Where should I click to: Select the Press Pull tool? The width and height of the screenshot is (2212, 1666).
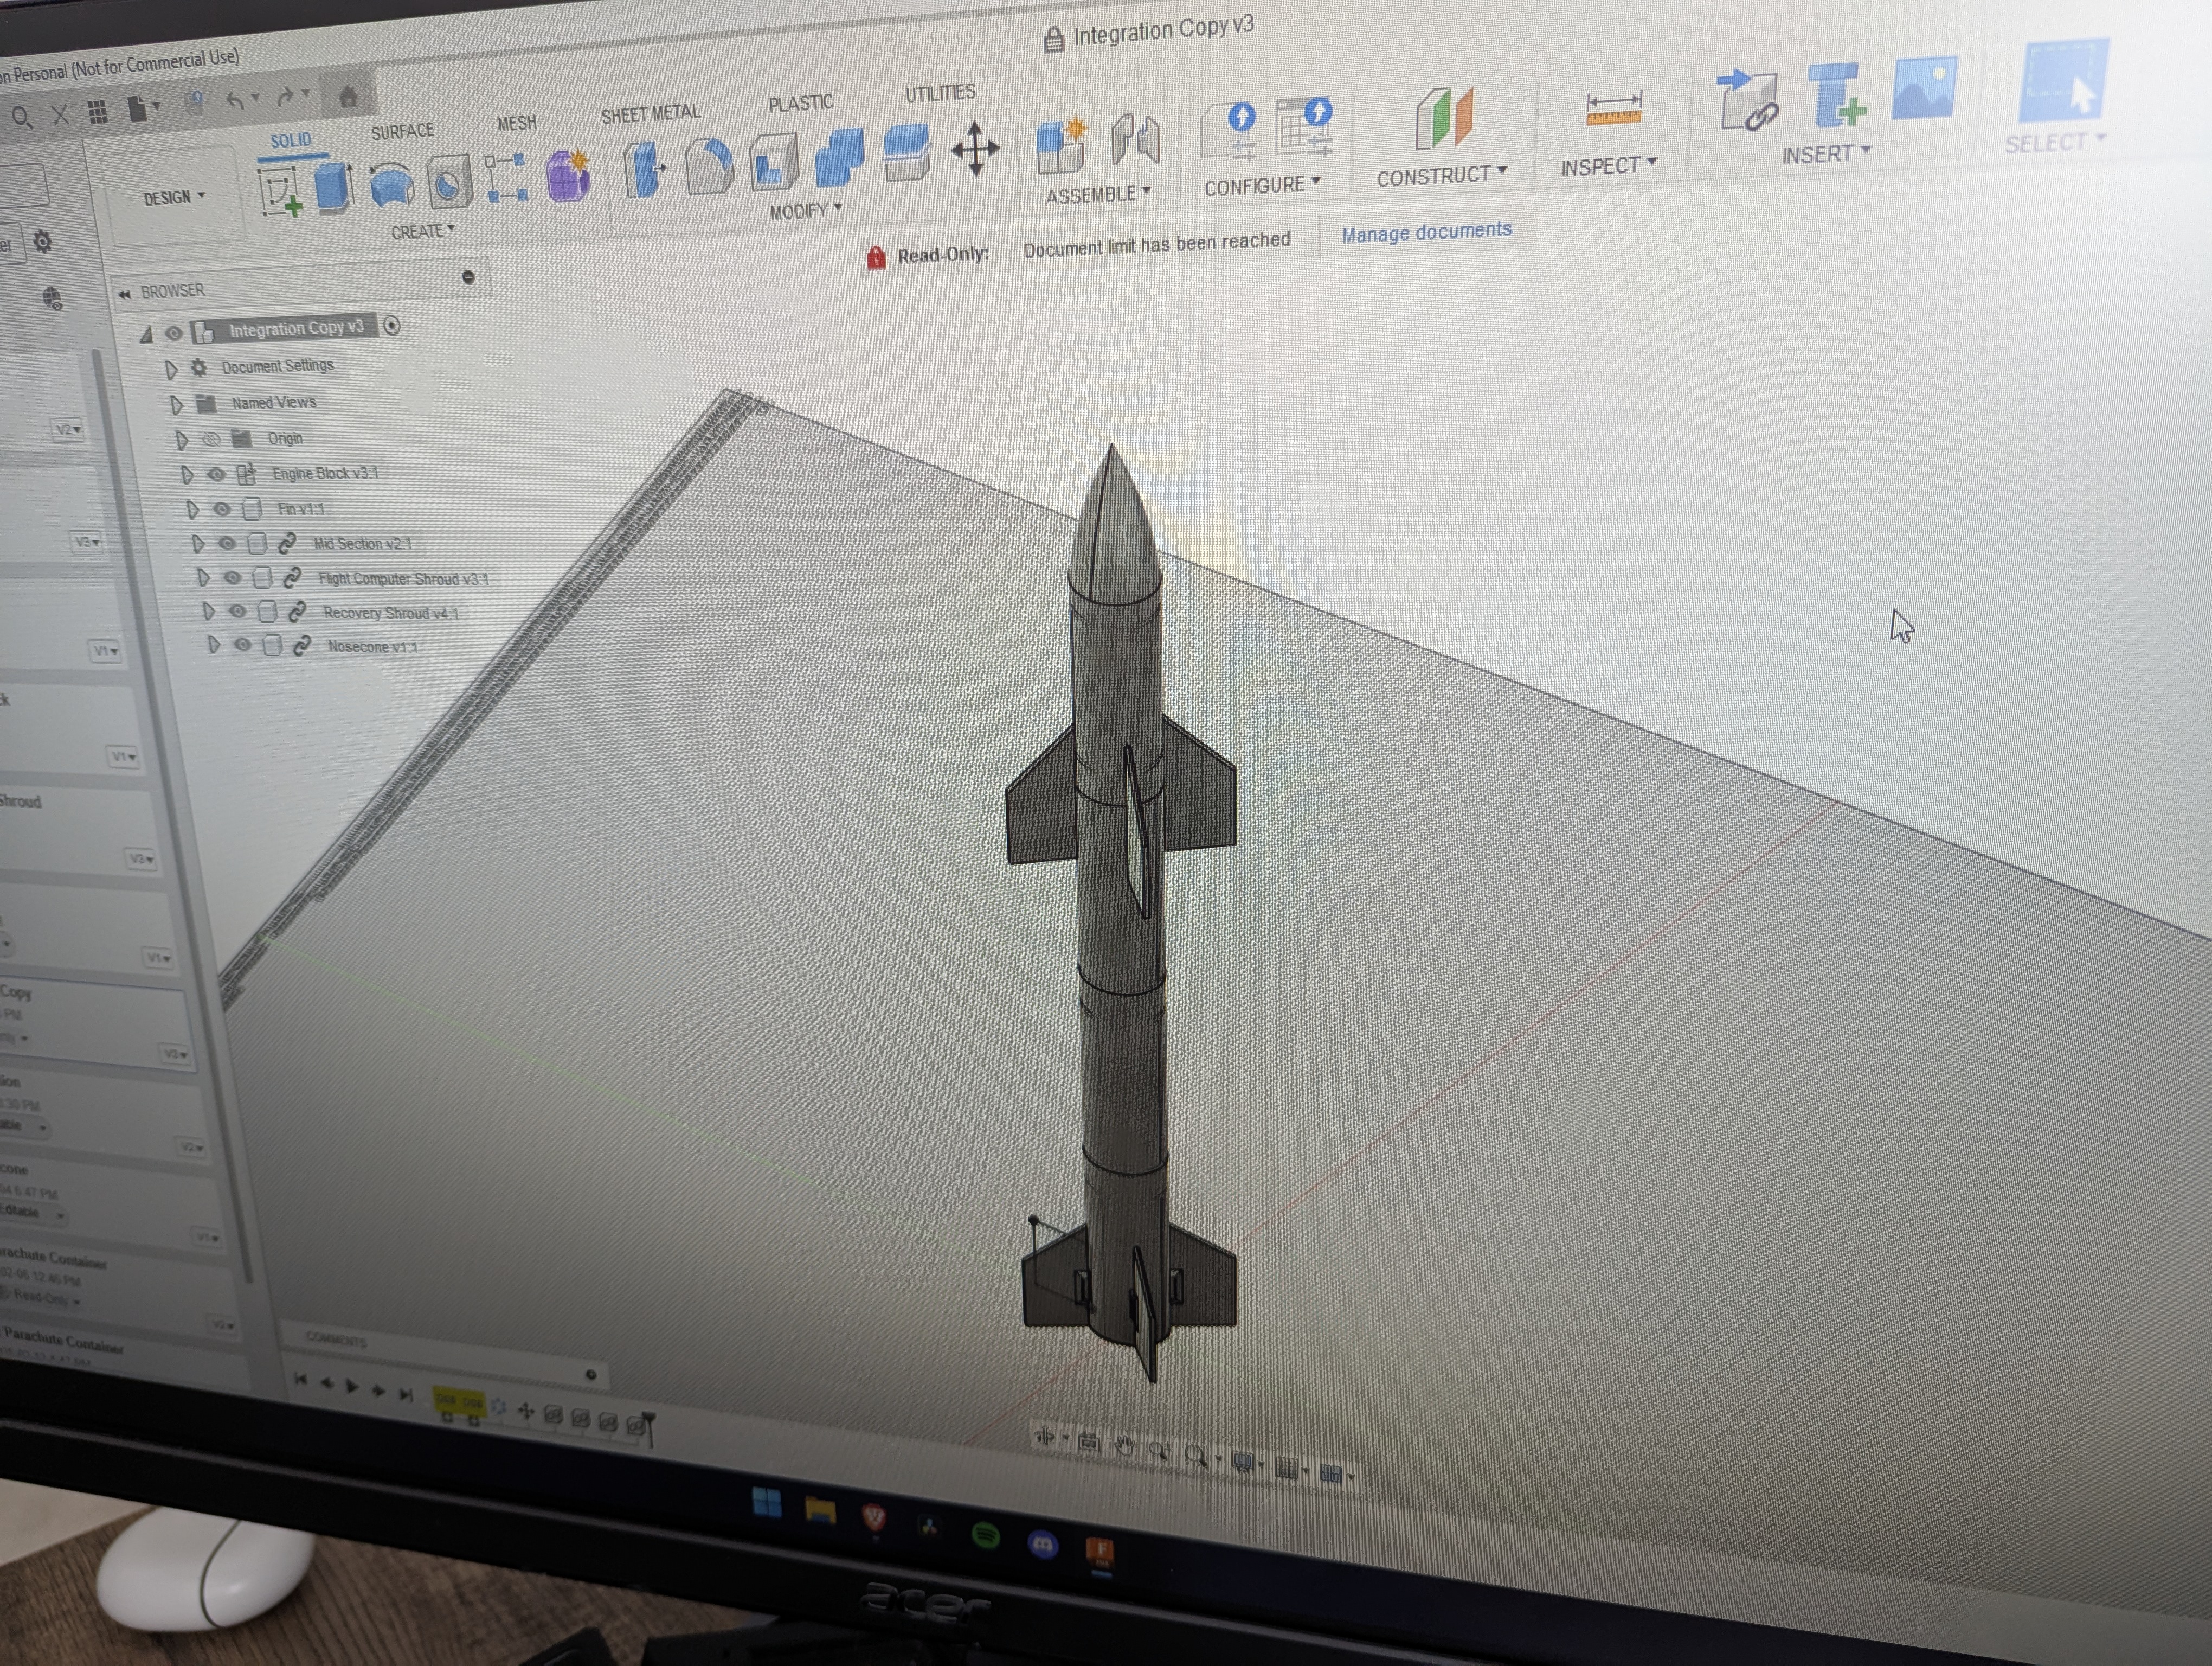[645, 169]
